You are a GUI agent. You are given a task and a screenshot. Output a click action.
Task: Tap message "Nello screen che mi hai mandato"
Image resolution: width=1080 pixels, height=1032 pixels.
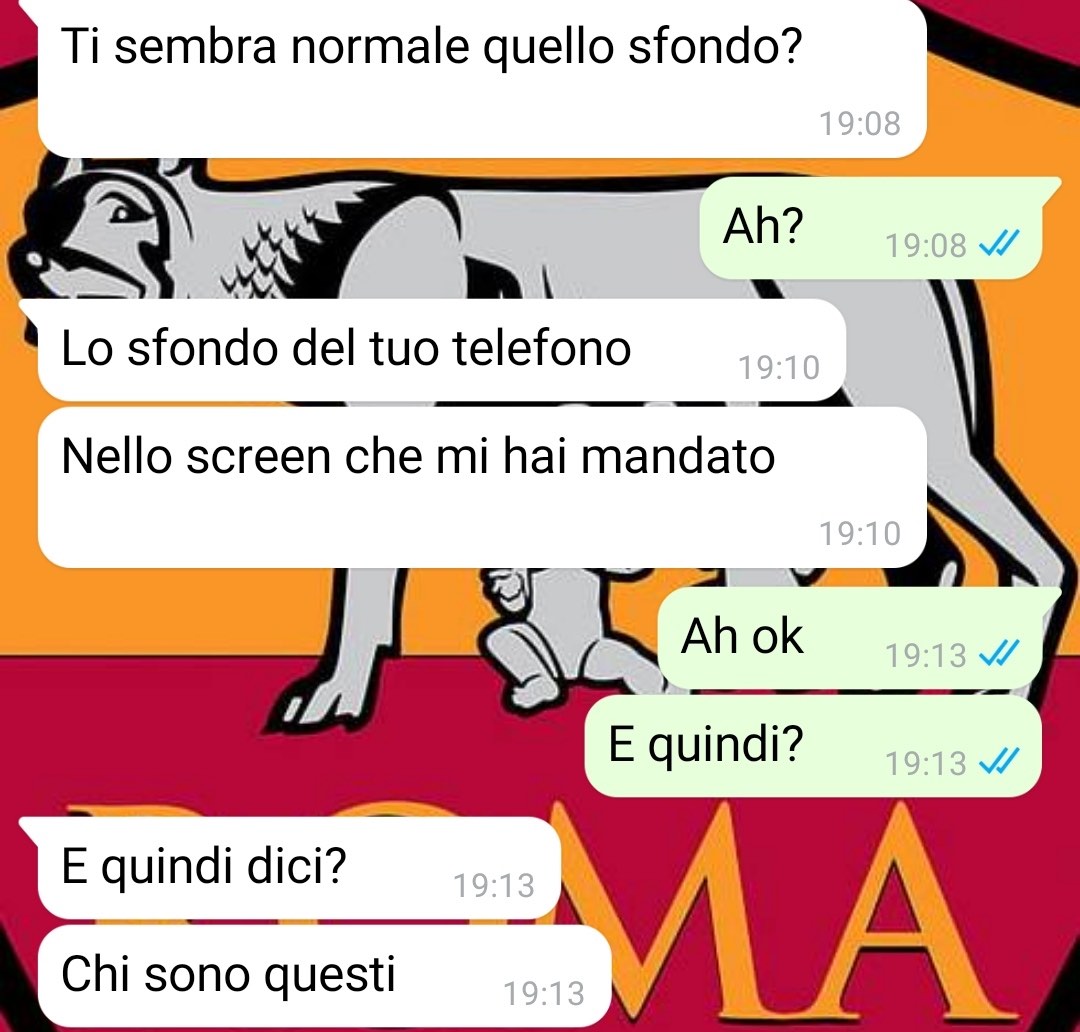[482, 488]
